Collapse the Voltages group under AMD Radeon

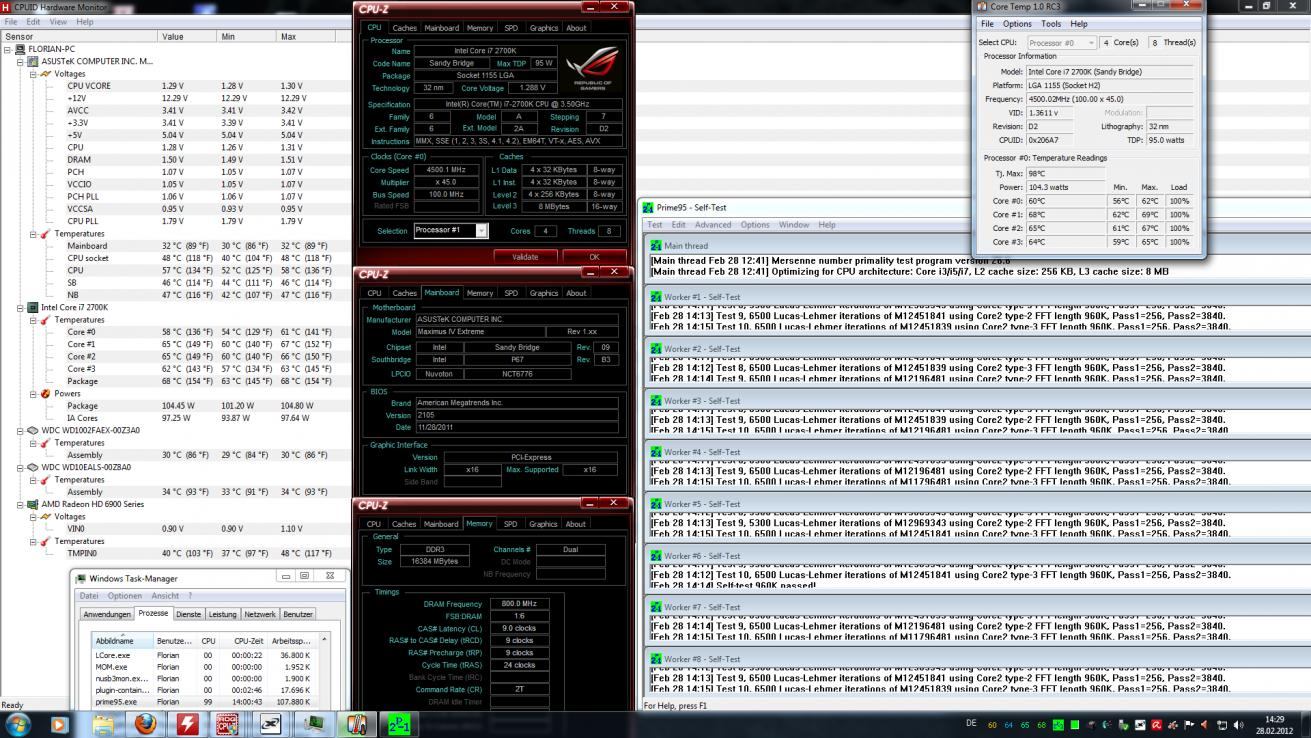click(33, 517)
